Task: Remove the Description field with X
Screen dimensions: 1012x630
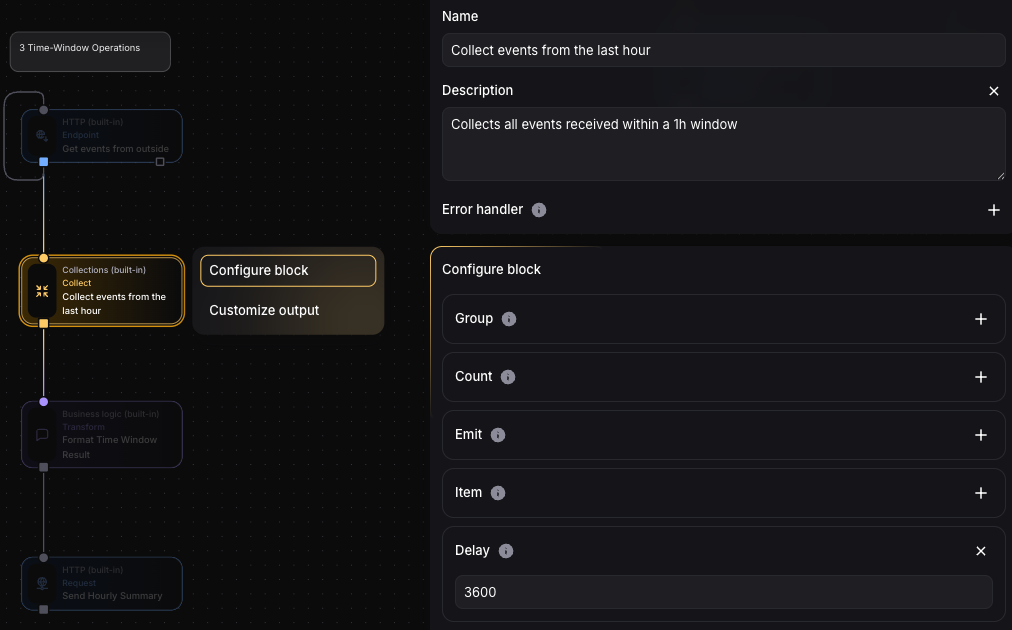Action: [993, 91]
